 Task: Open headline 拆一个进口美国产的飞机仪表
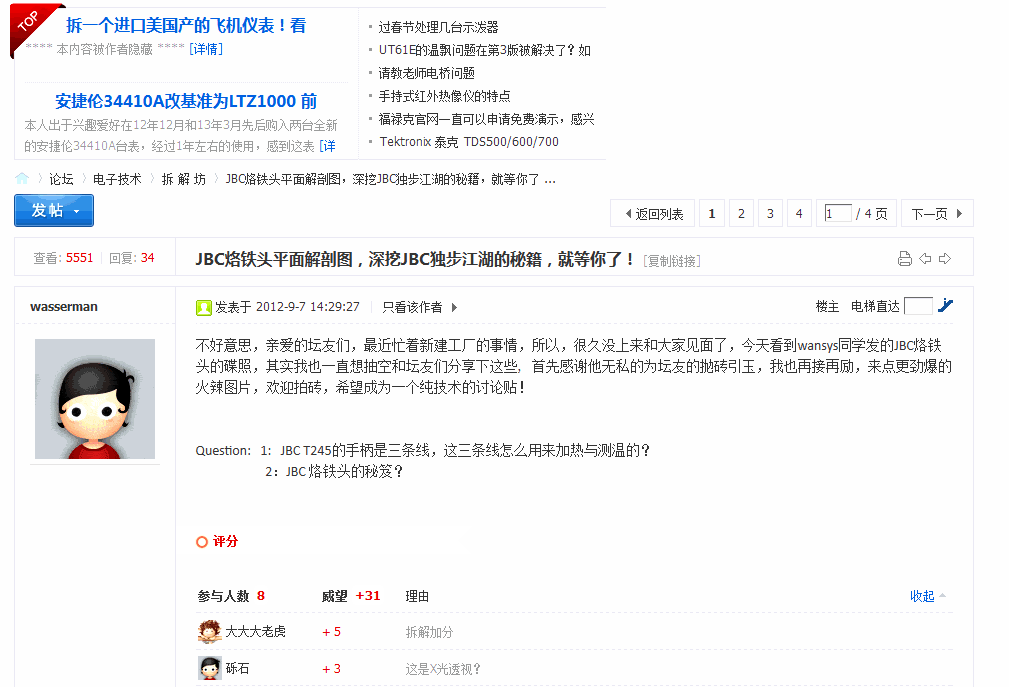point(186,25)
